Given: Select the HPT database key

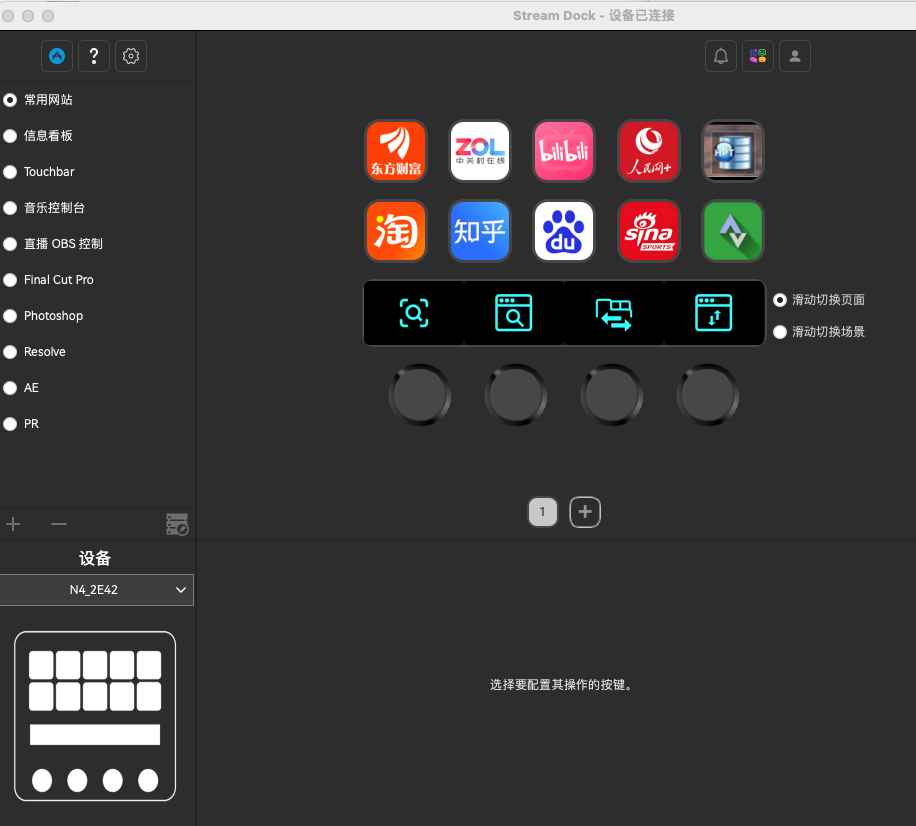Looking at the screenshot, I should coord(733,151).
